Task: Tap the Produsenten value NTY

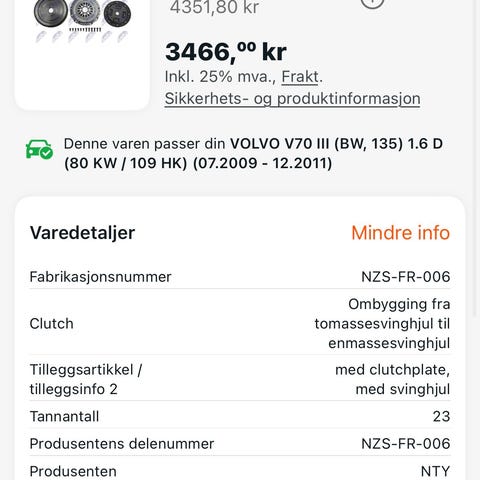Action: pos(435,471)
